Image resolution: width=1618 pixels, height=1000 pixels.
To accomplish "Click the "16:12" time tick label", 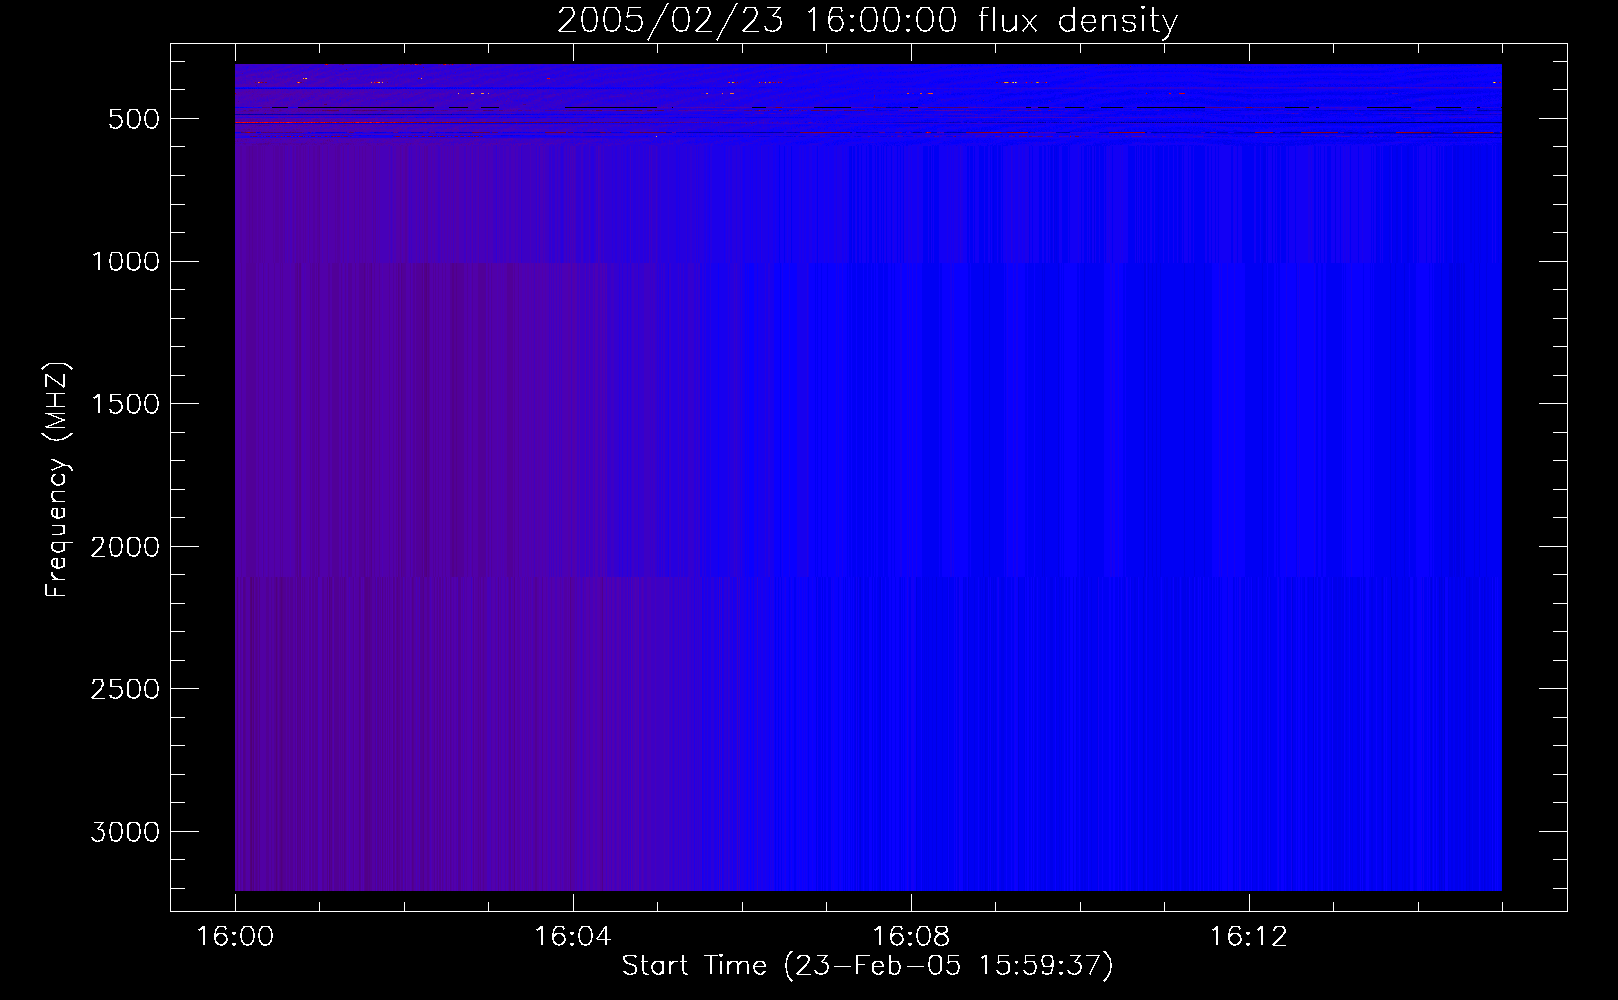I will [x=1248, y=937].
